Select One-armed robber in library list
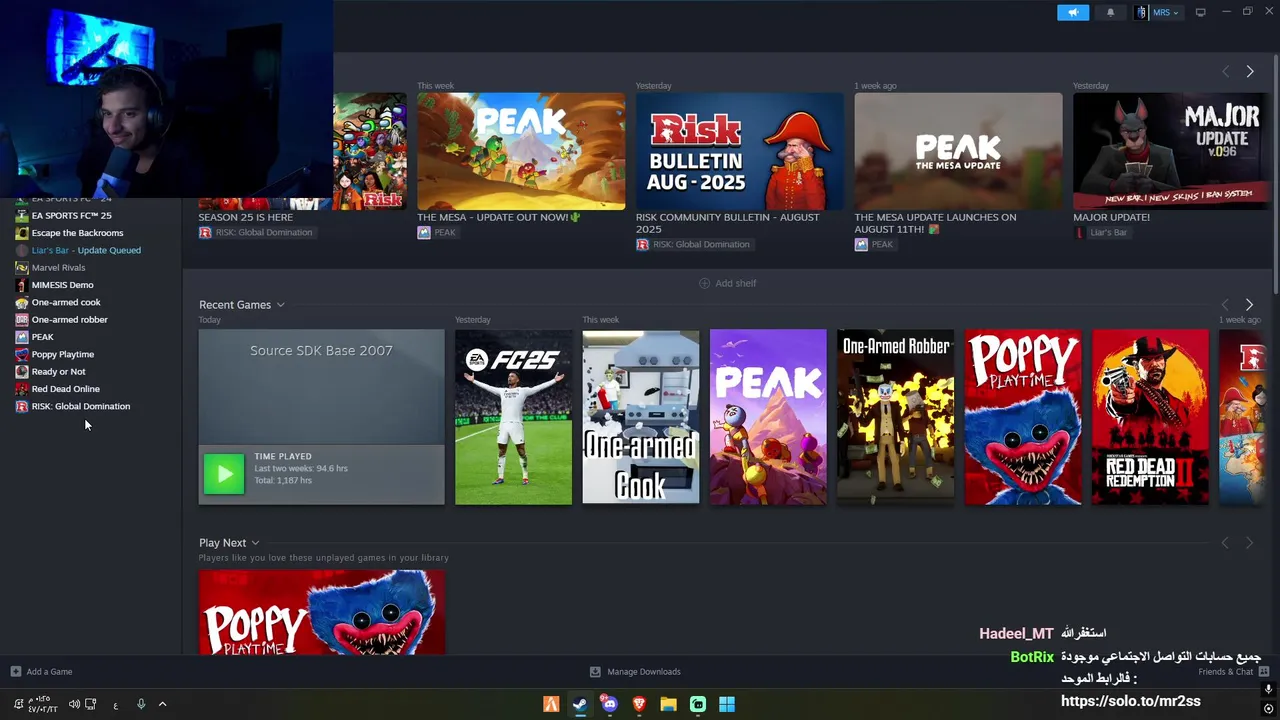1280x720 pixels. (x=69, y=320)
